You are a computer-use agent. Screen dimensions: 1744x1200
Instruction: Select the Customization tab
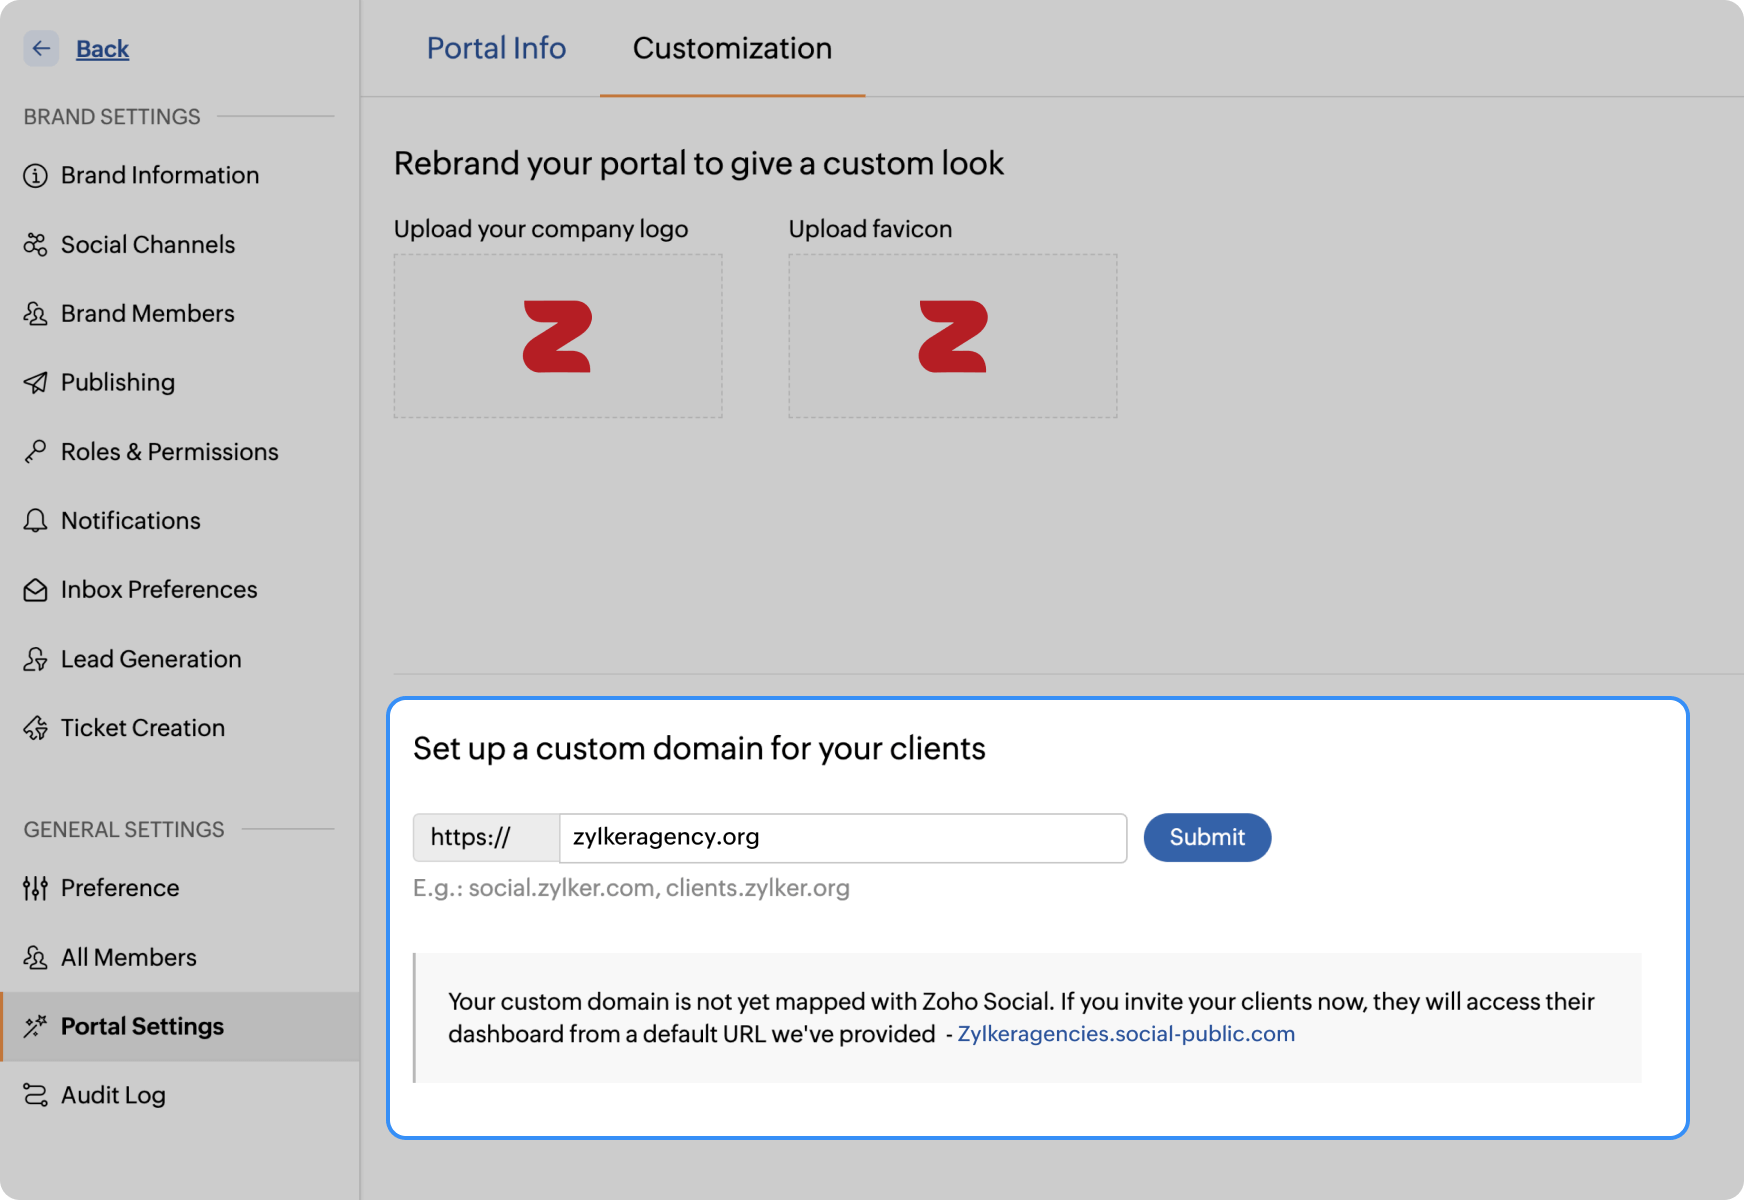[732, 48]
